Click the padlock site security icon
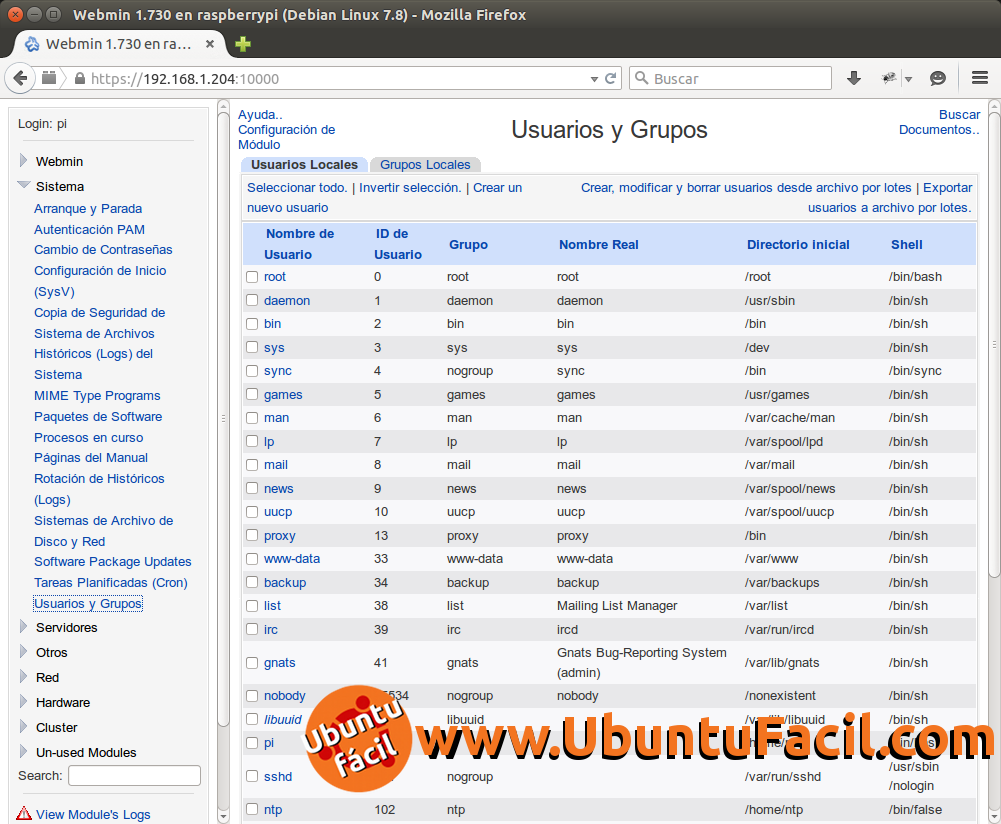The width and height of the screenshot is (1001, 824). coord(80,79)
